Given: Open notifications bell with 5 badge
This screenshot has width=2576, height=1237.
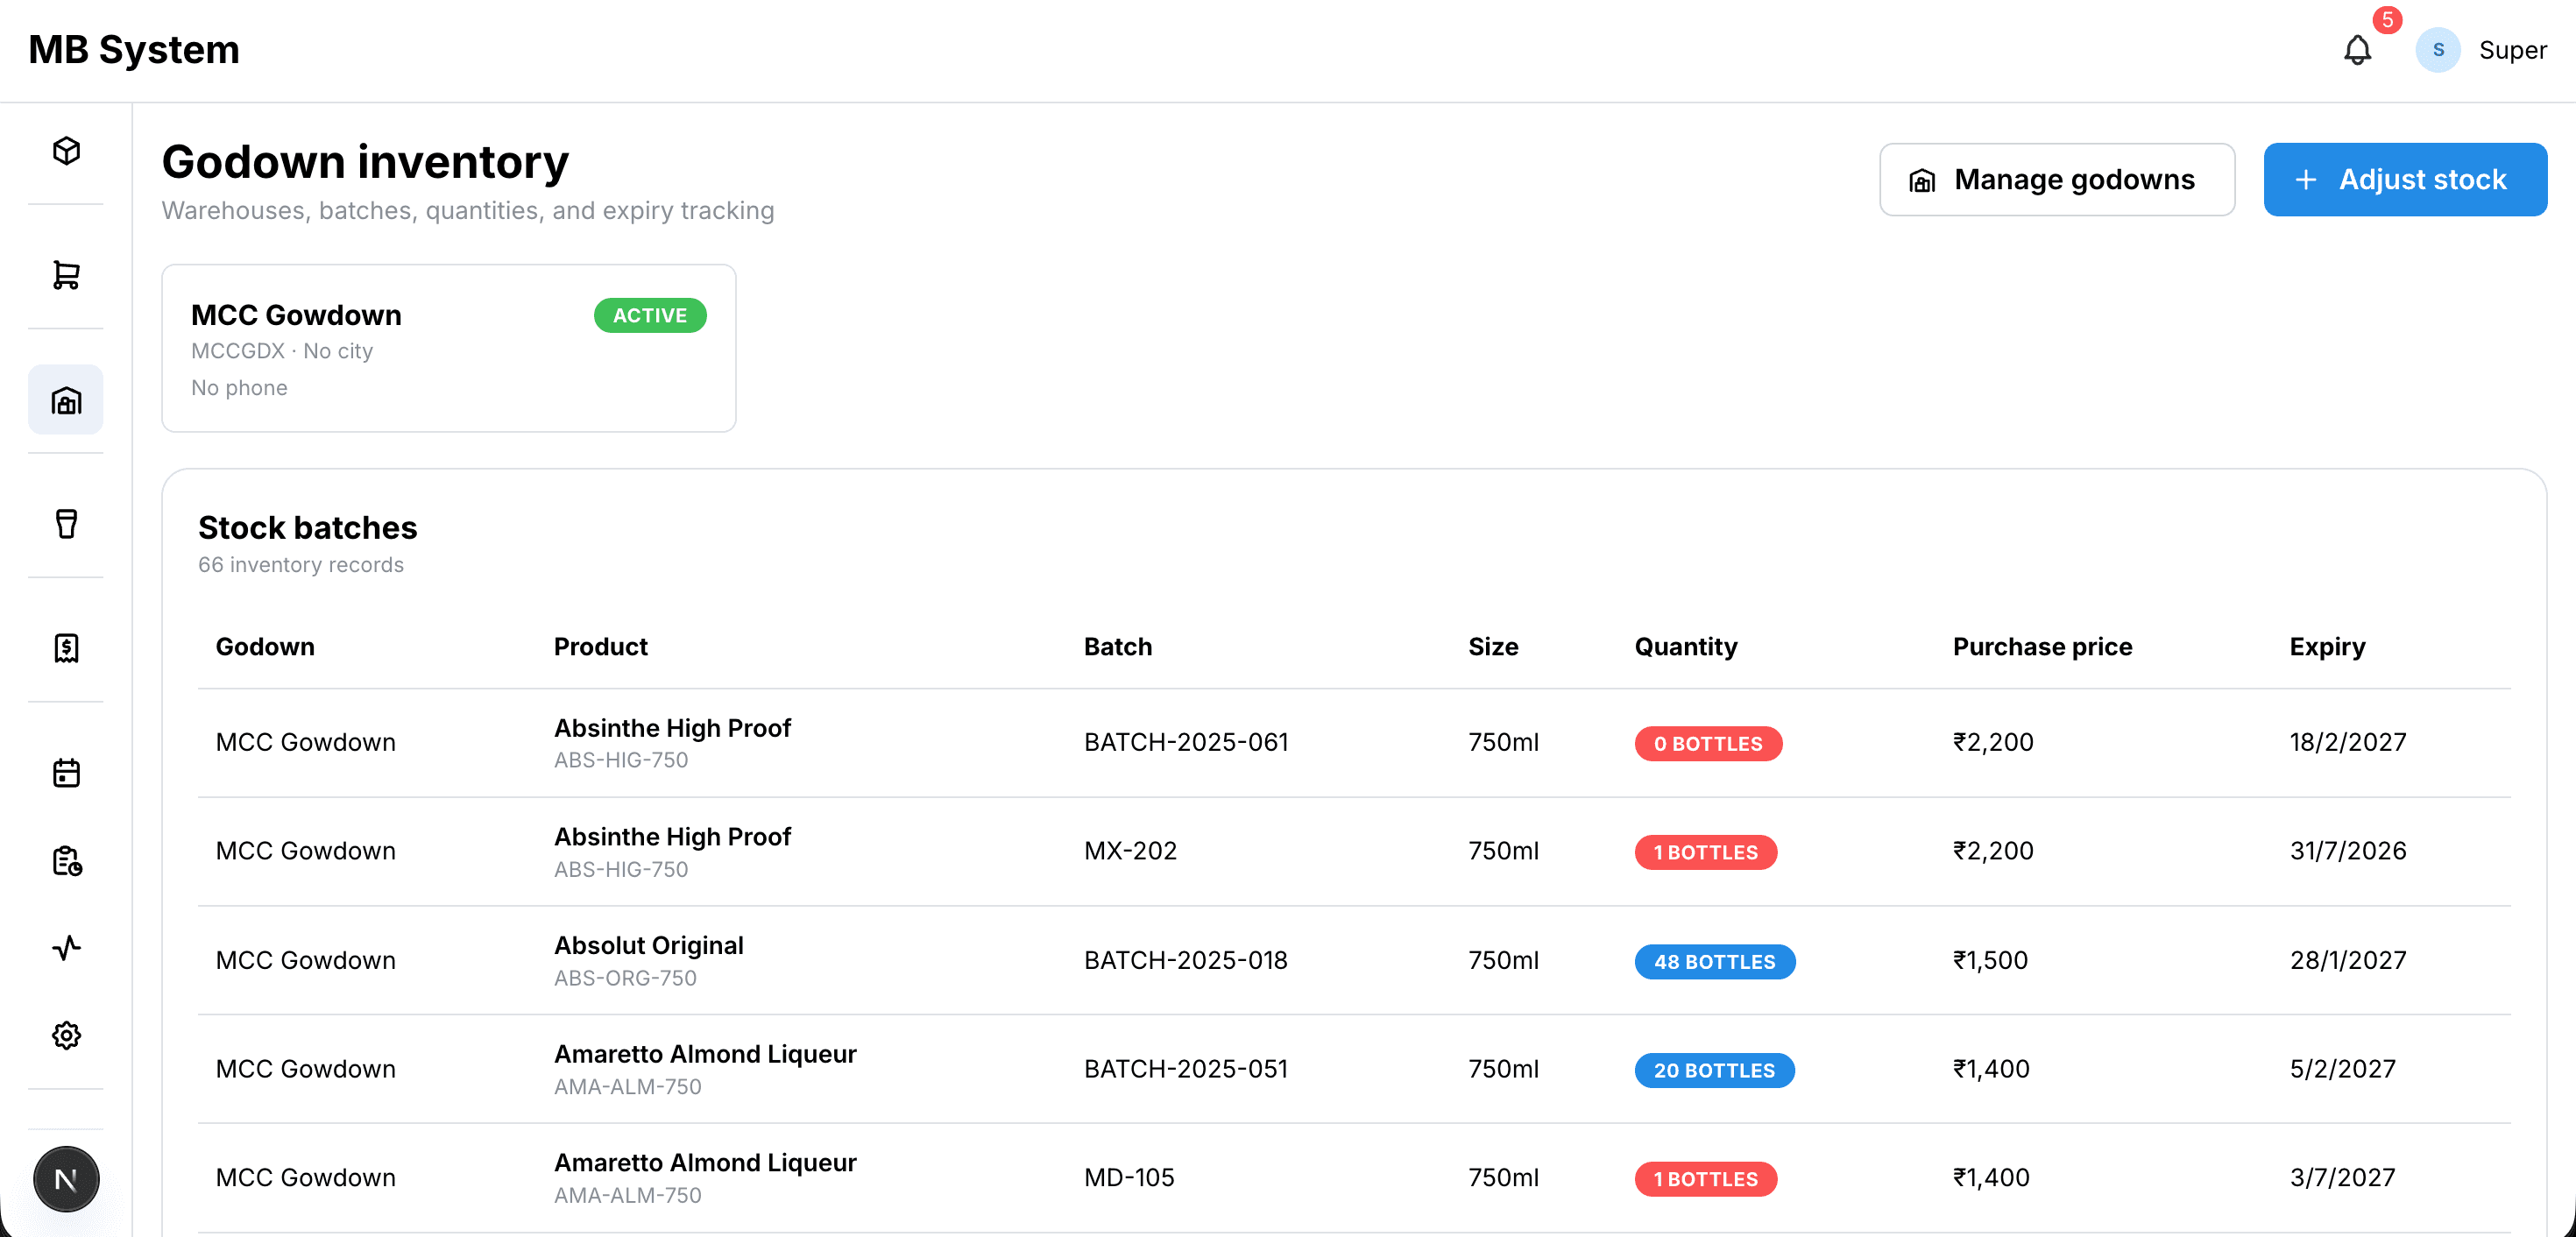Looking at the screenshot, I should pos(2358,50).
